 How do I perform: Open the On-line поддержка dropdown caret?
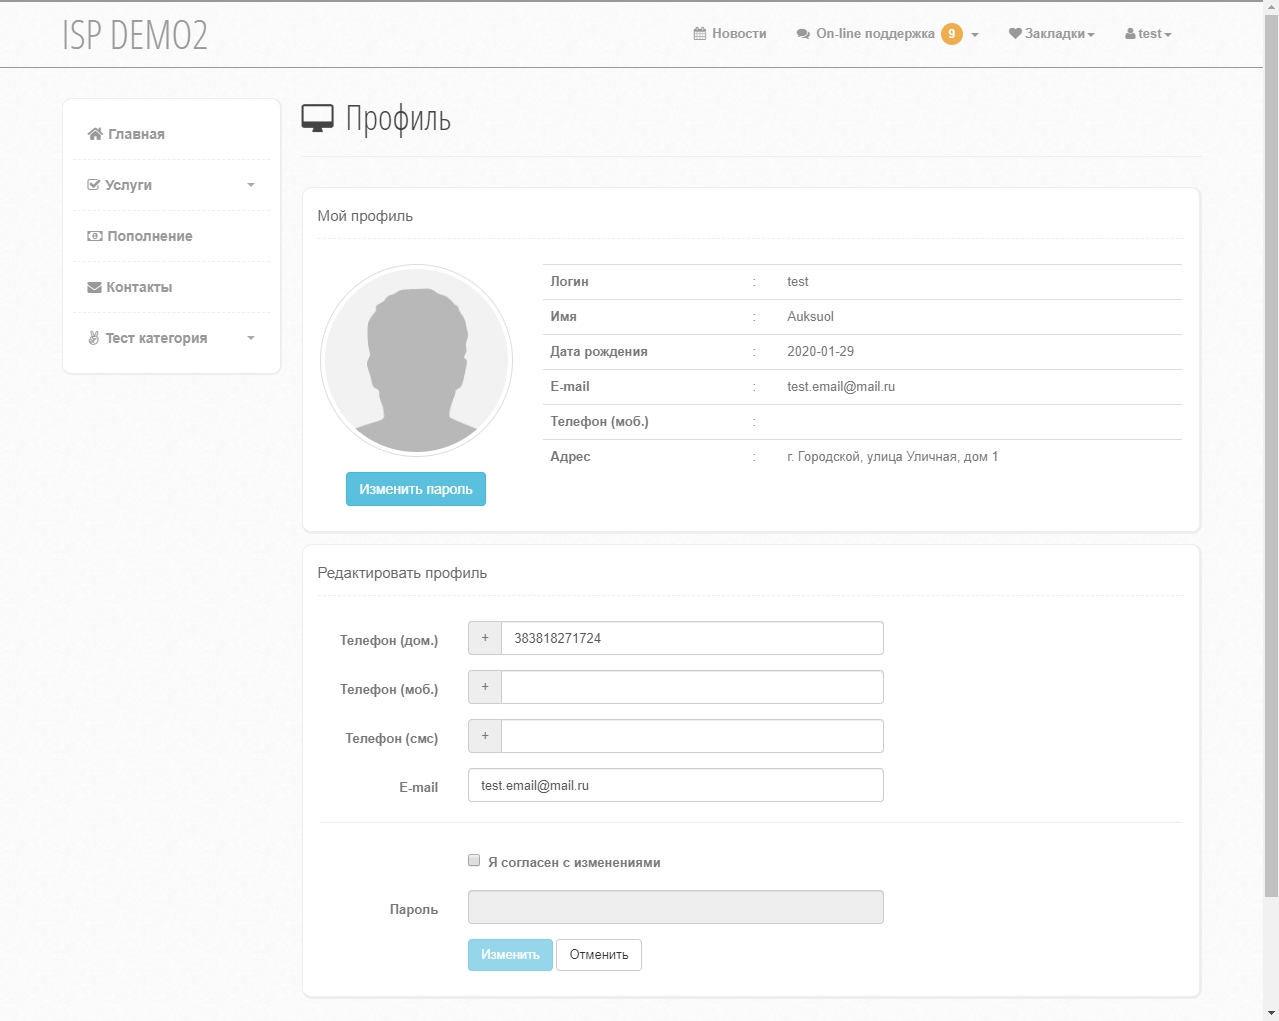pyautogui.click(x=975, y=35)
